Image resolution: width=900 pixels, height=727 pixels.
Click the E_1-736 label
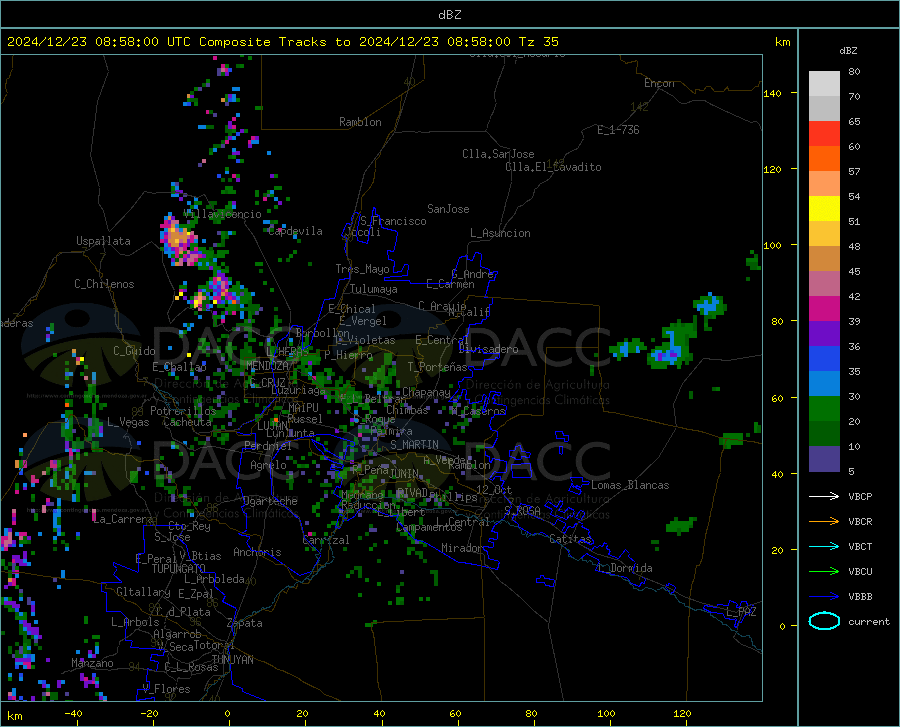click(618, 130)
